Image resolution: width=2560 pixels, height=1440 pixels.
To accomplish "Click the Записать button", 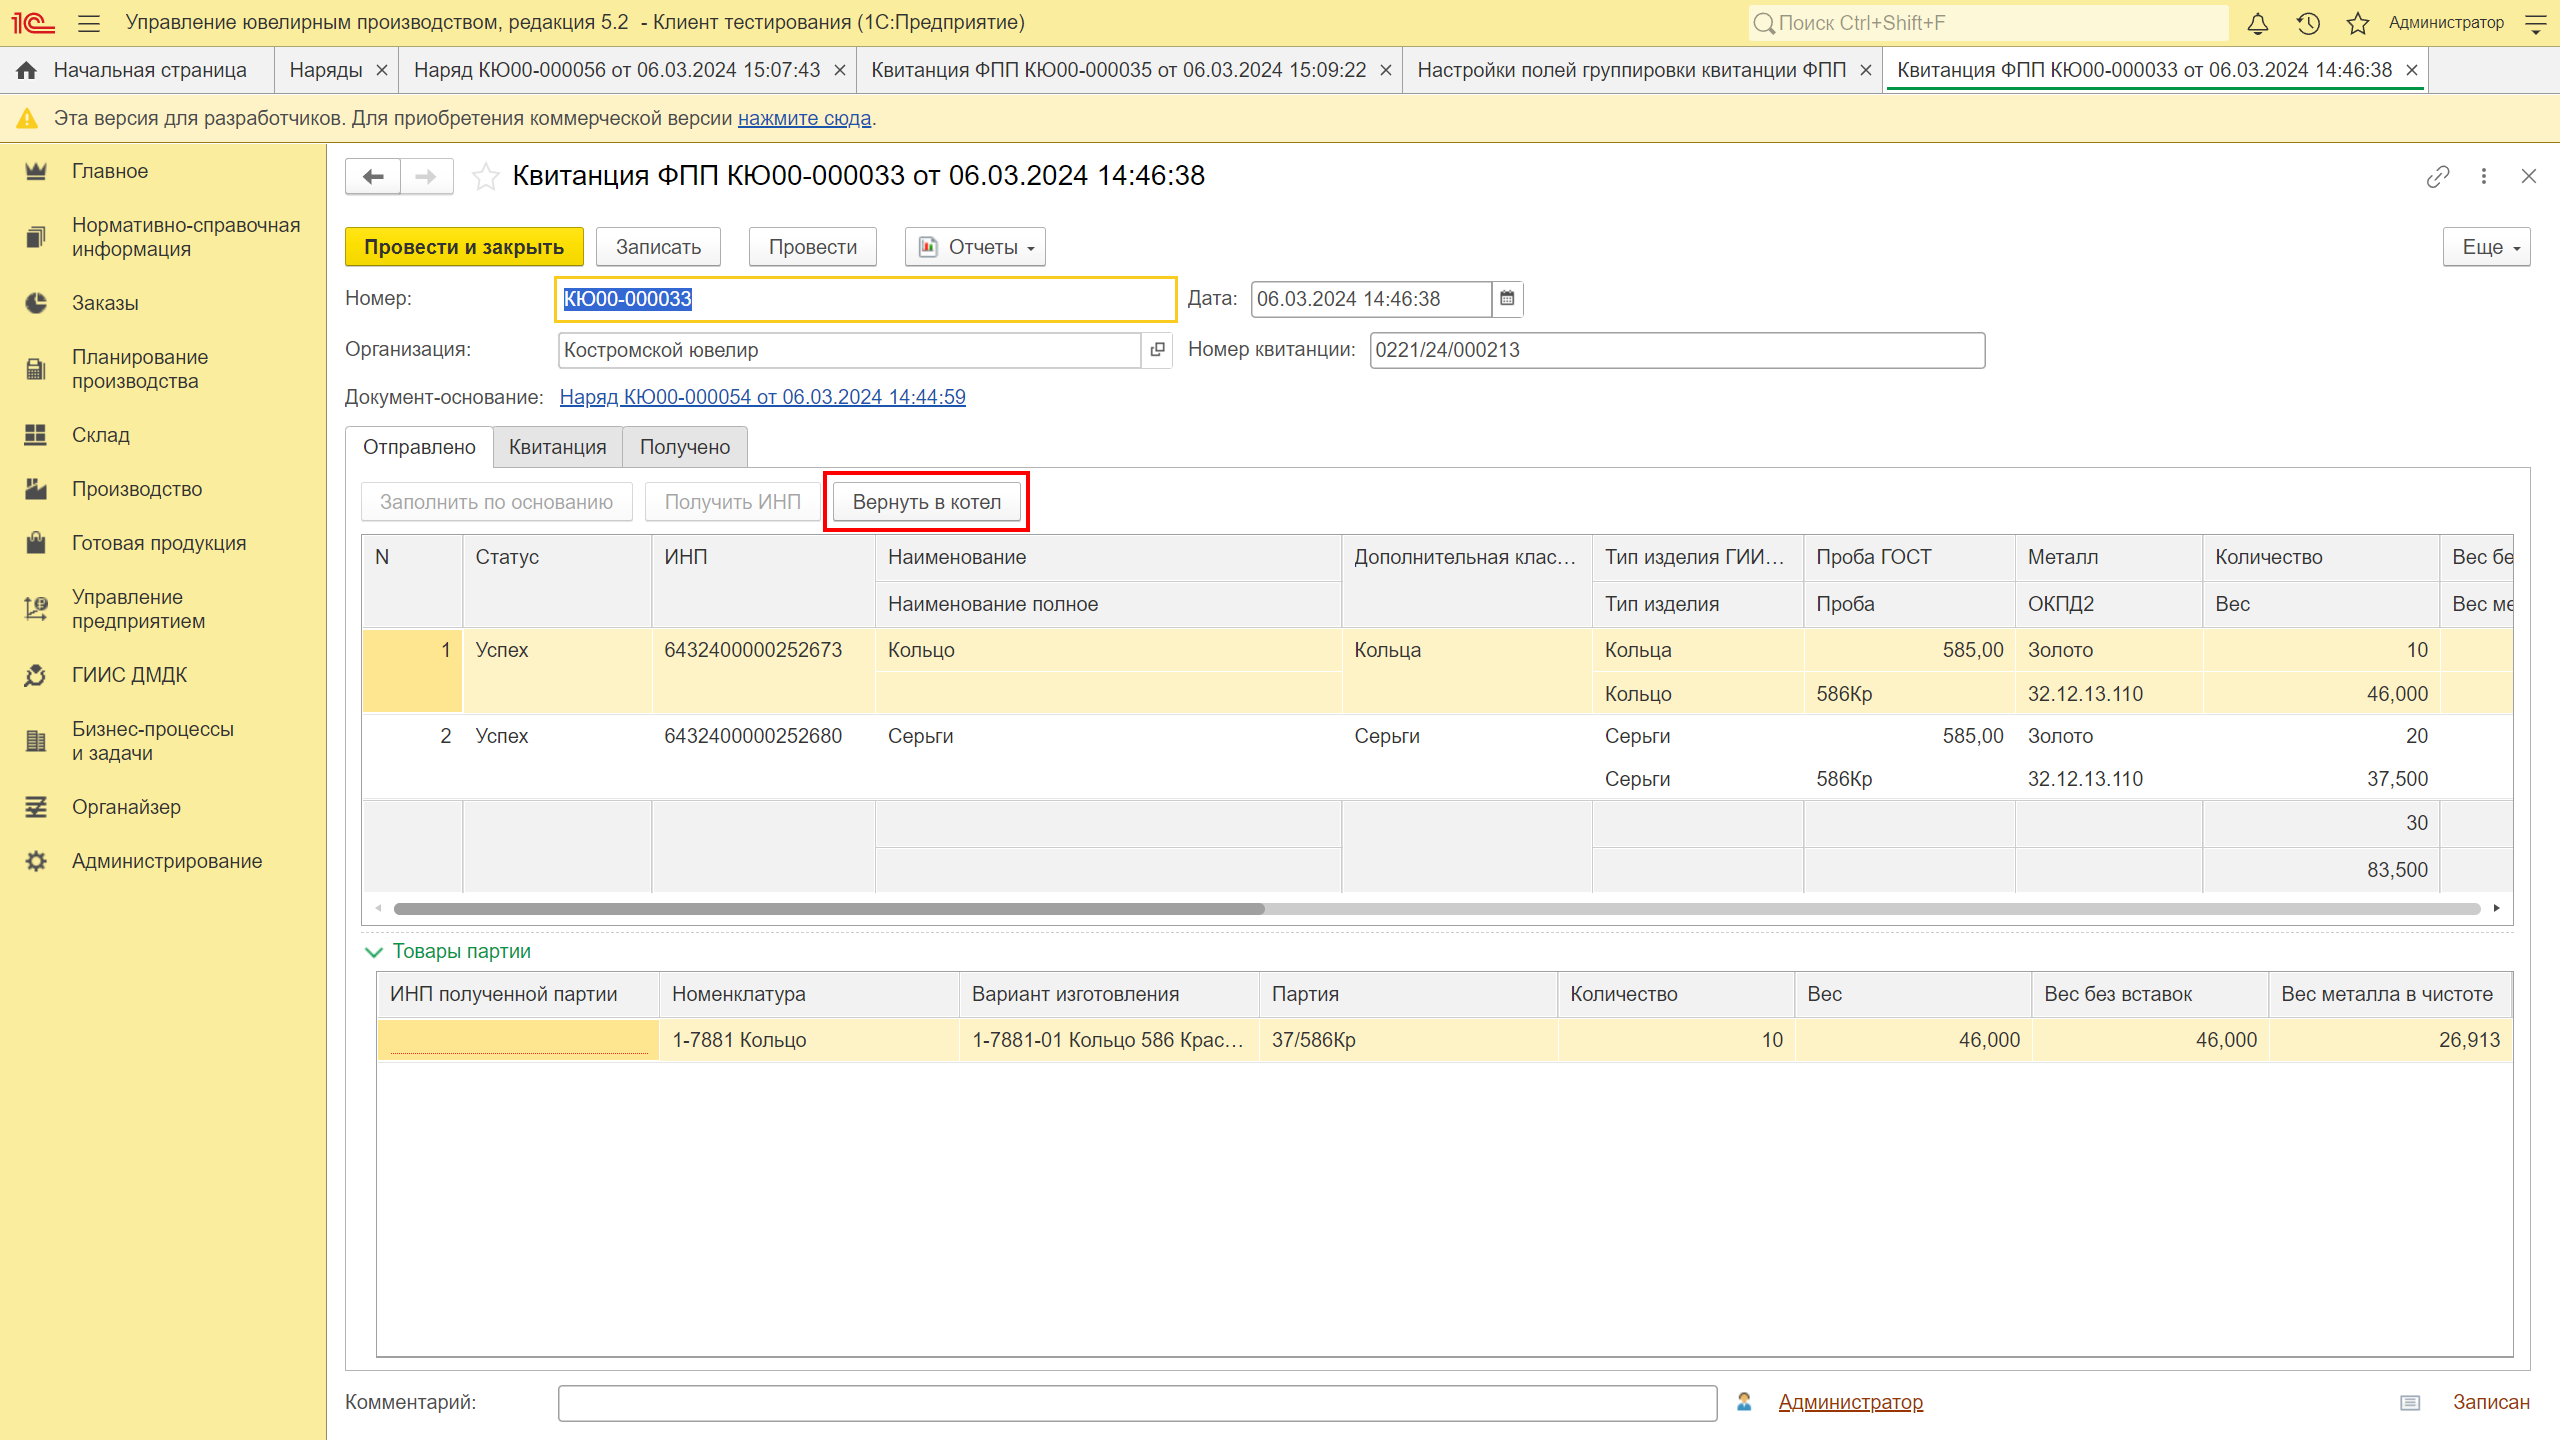I will [658, 247].
